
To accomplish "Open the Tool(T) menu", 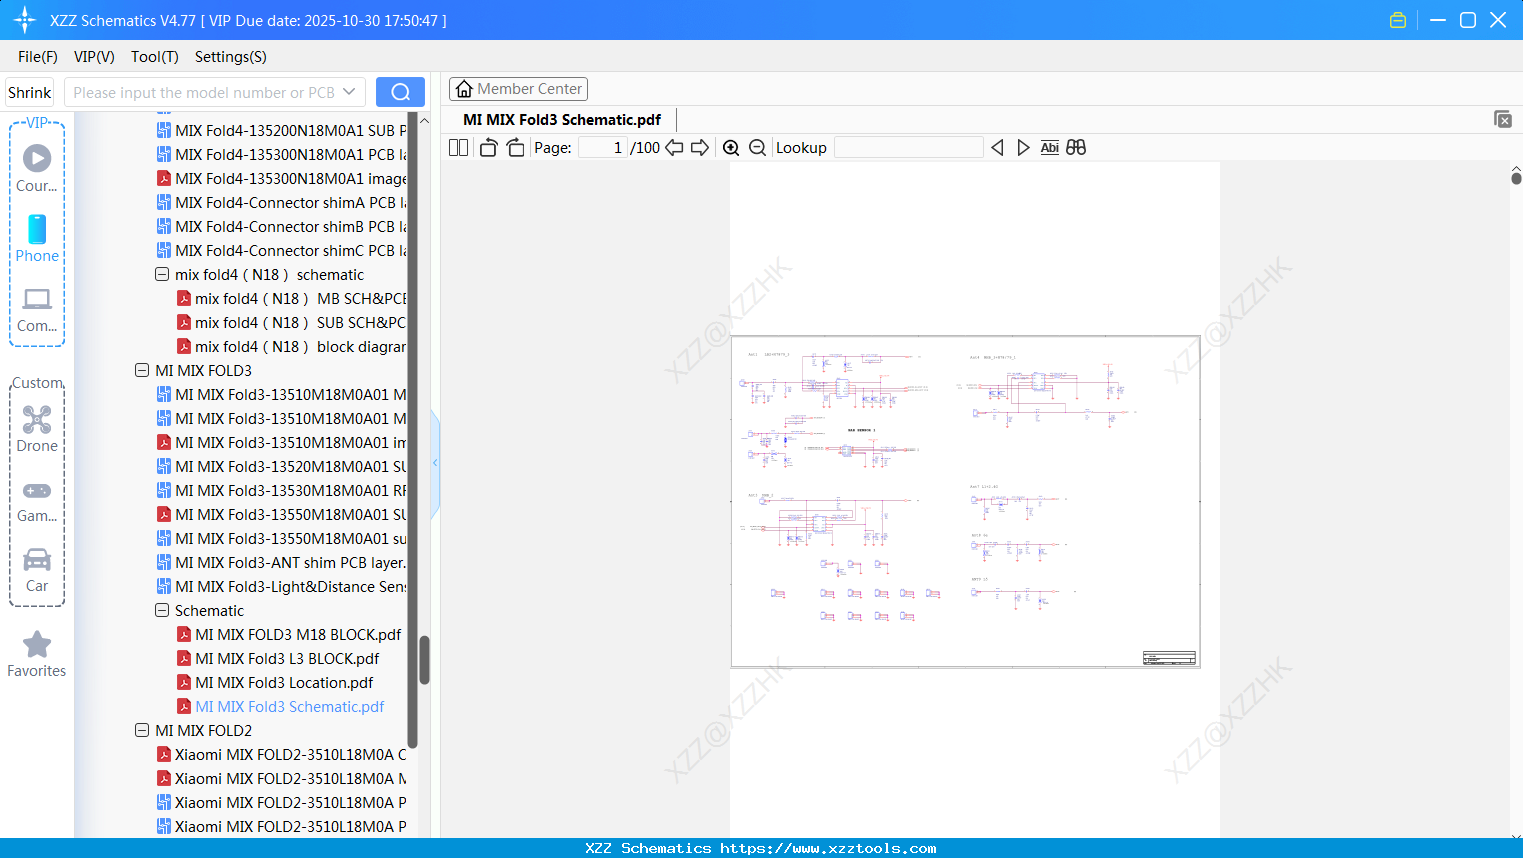I will tap(155, 57).
